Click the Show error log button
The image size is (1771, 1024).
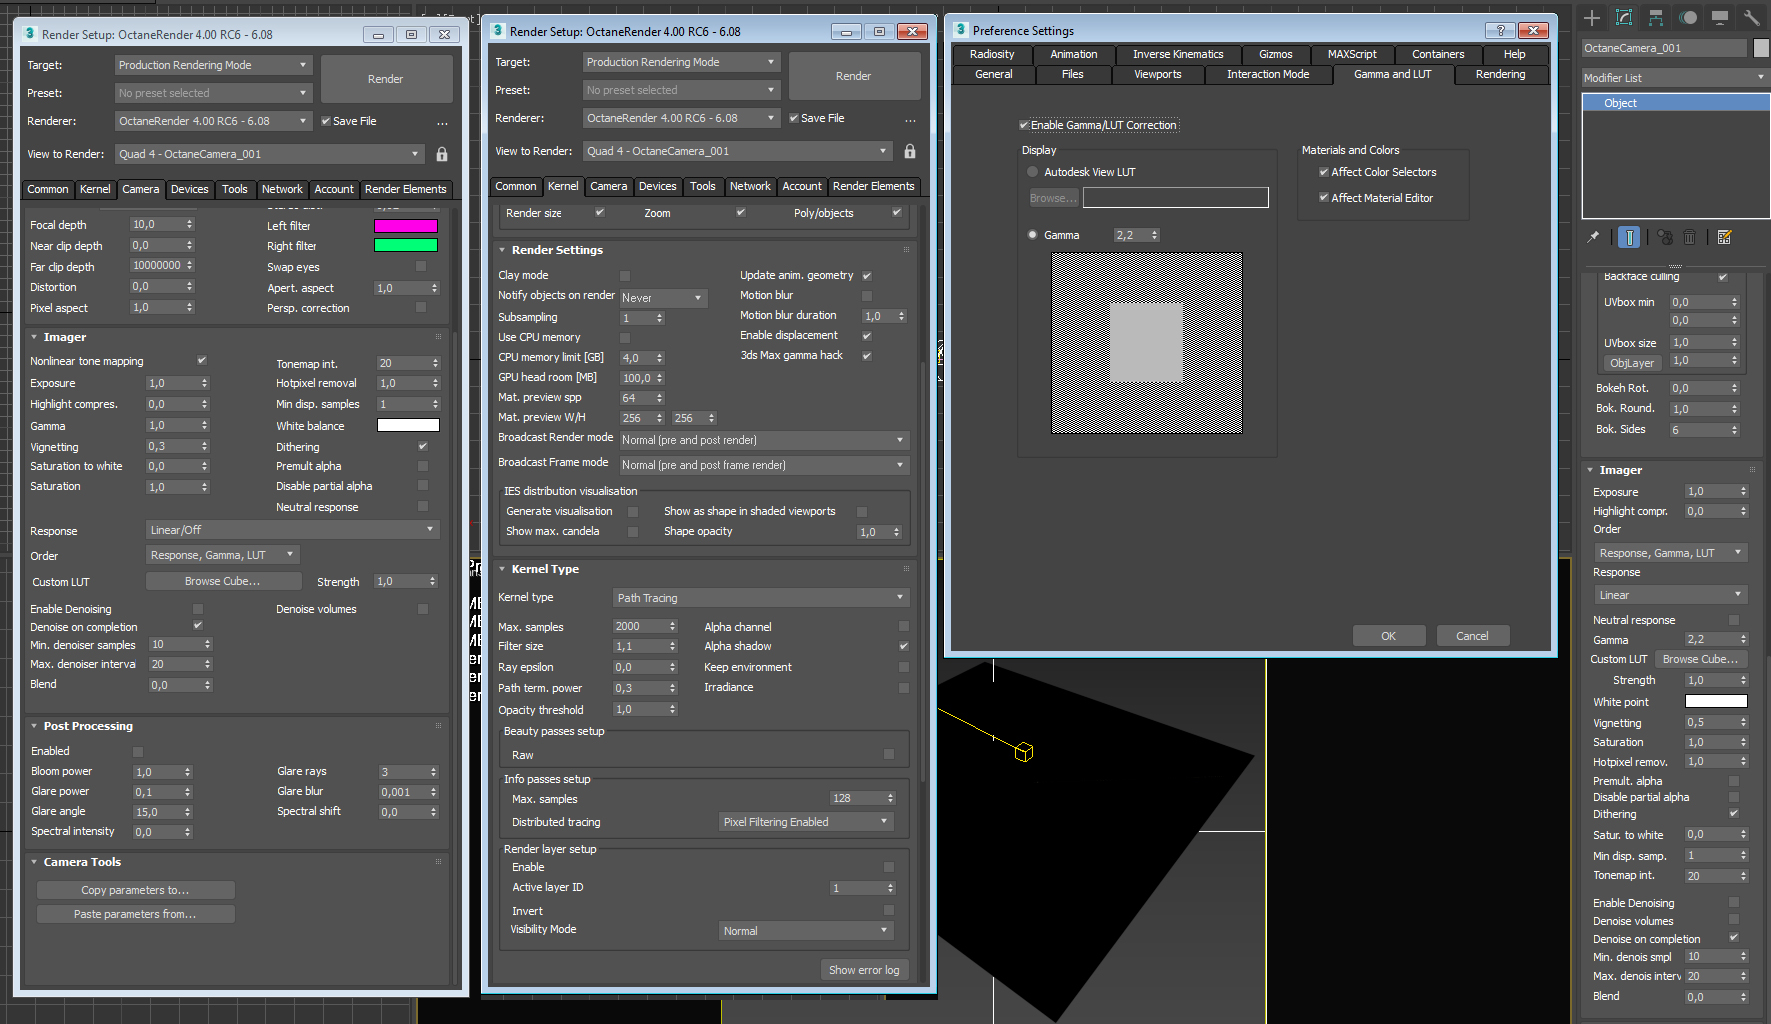pos(864,970)
